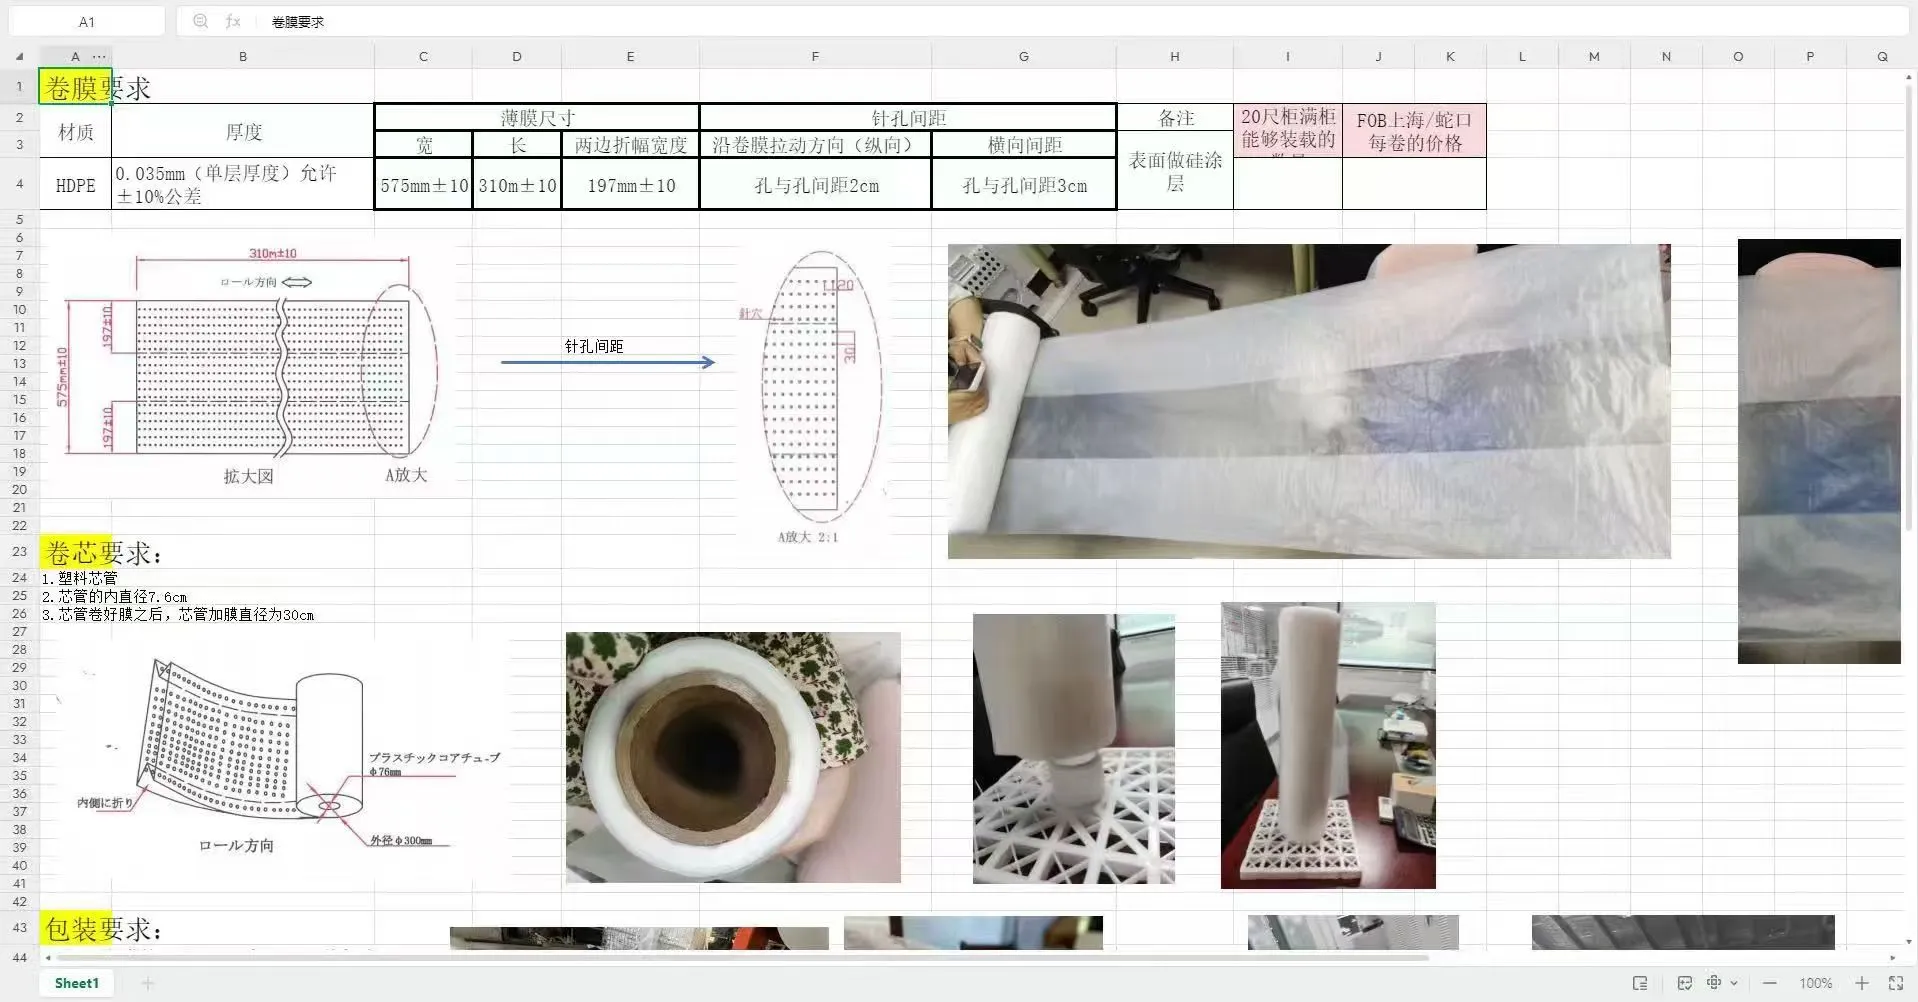Viewport: 1918px width, 1002px height.
Task: Click the 包装要求 section heading
Action: click(x=103, y=929)
